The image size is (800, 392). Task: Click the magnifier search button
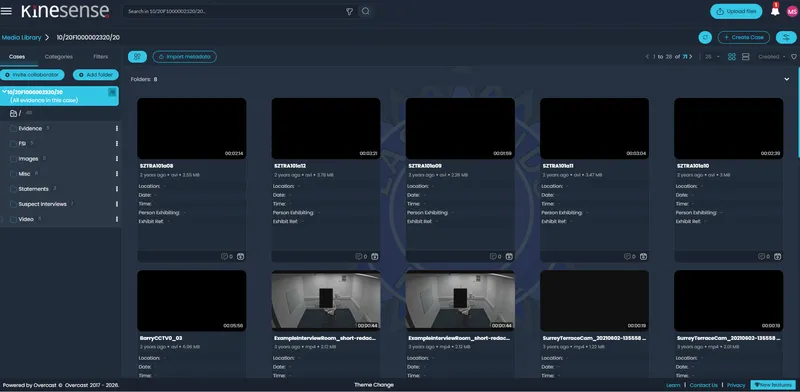pyautogui.click(x=365, y=11)
